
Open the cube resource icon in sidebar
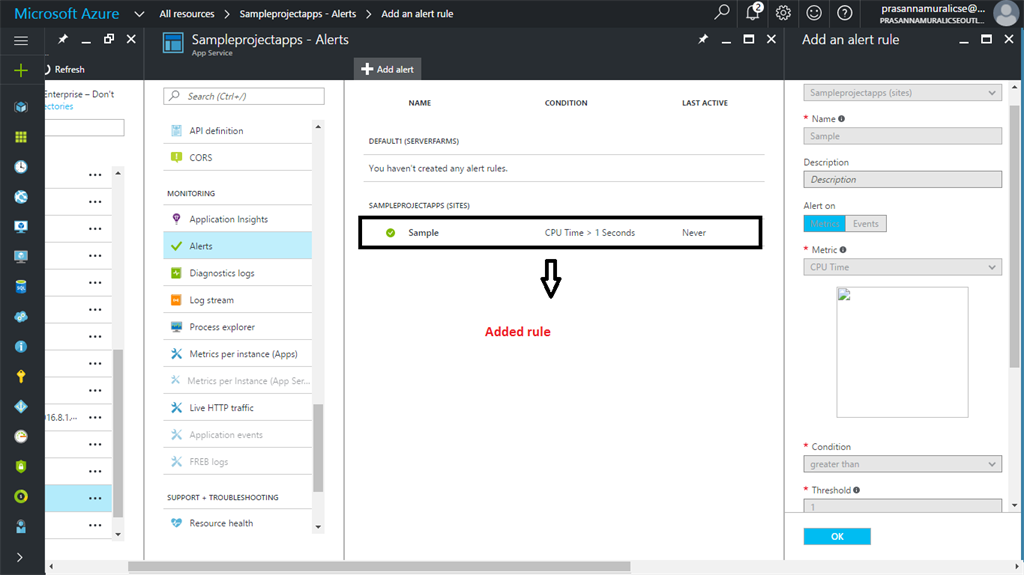tap(21, 107)
